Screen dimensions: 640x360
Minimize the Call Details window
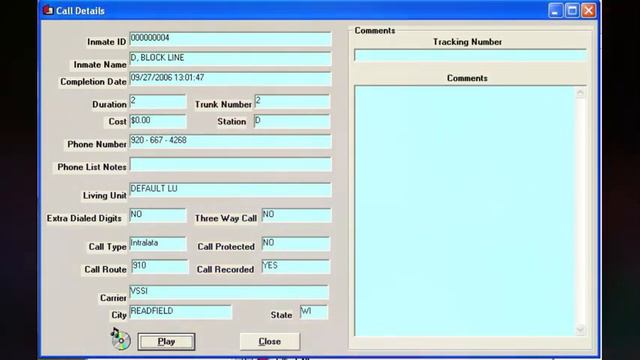point(555,10)
